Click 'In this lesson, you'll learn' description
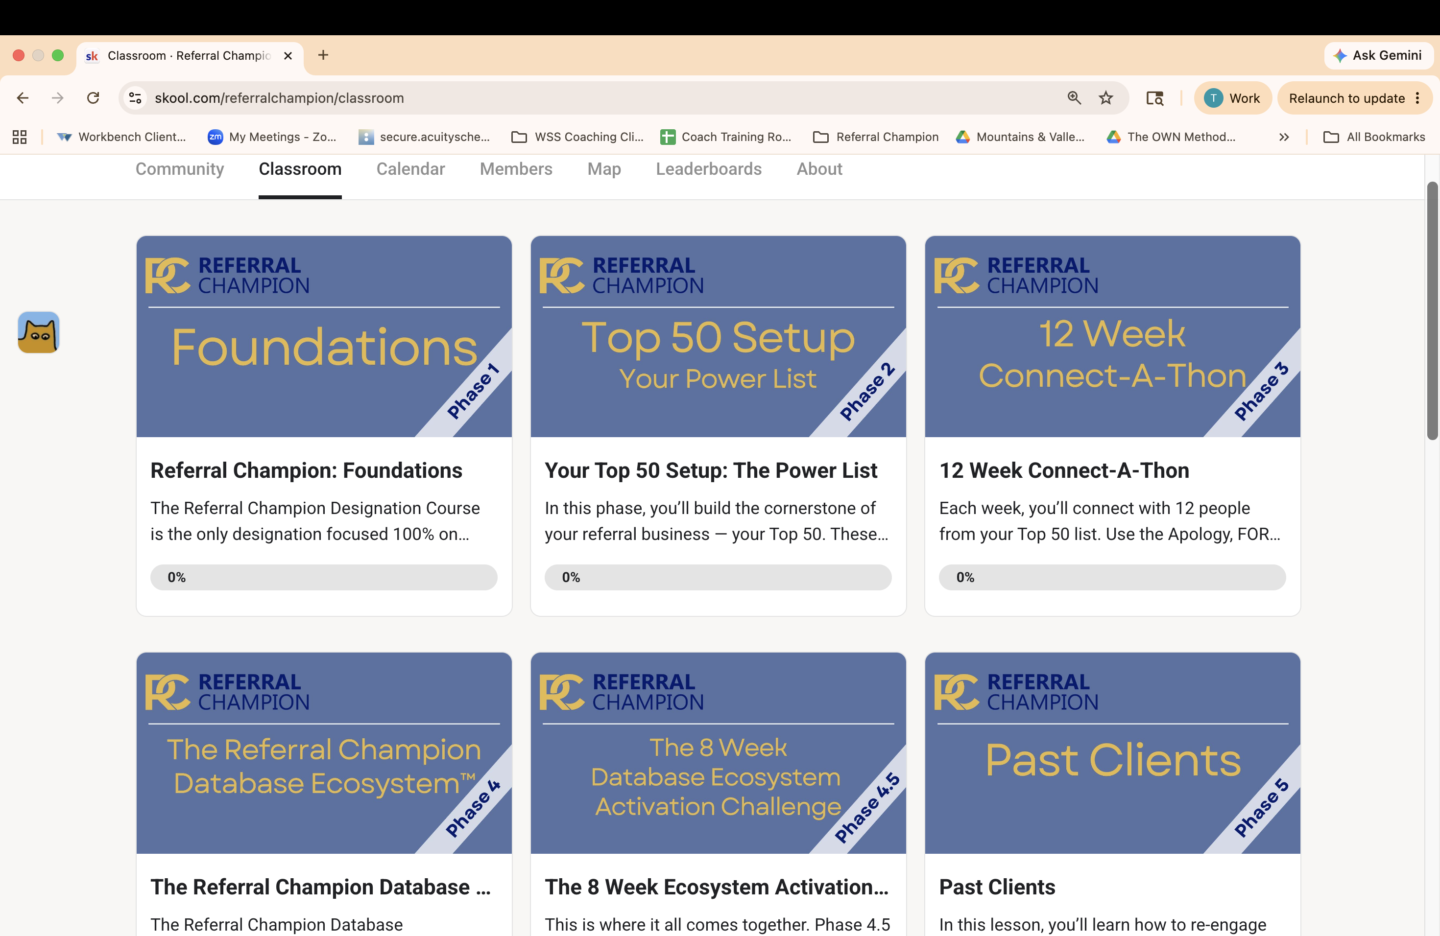This screenshot has height=936, width=1440. tap(1103, 925)
